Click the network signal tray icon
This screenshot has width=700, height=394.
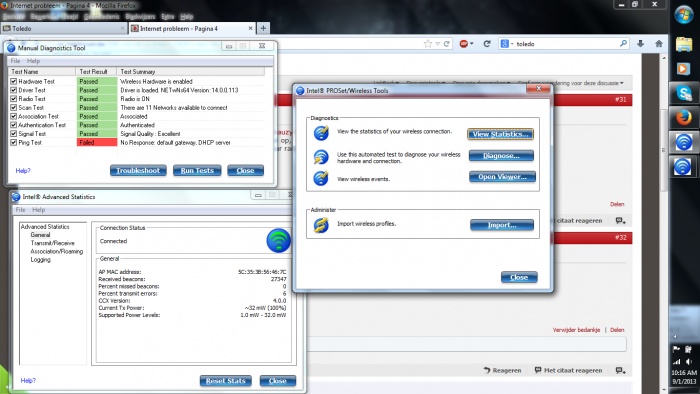[677, 362]
